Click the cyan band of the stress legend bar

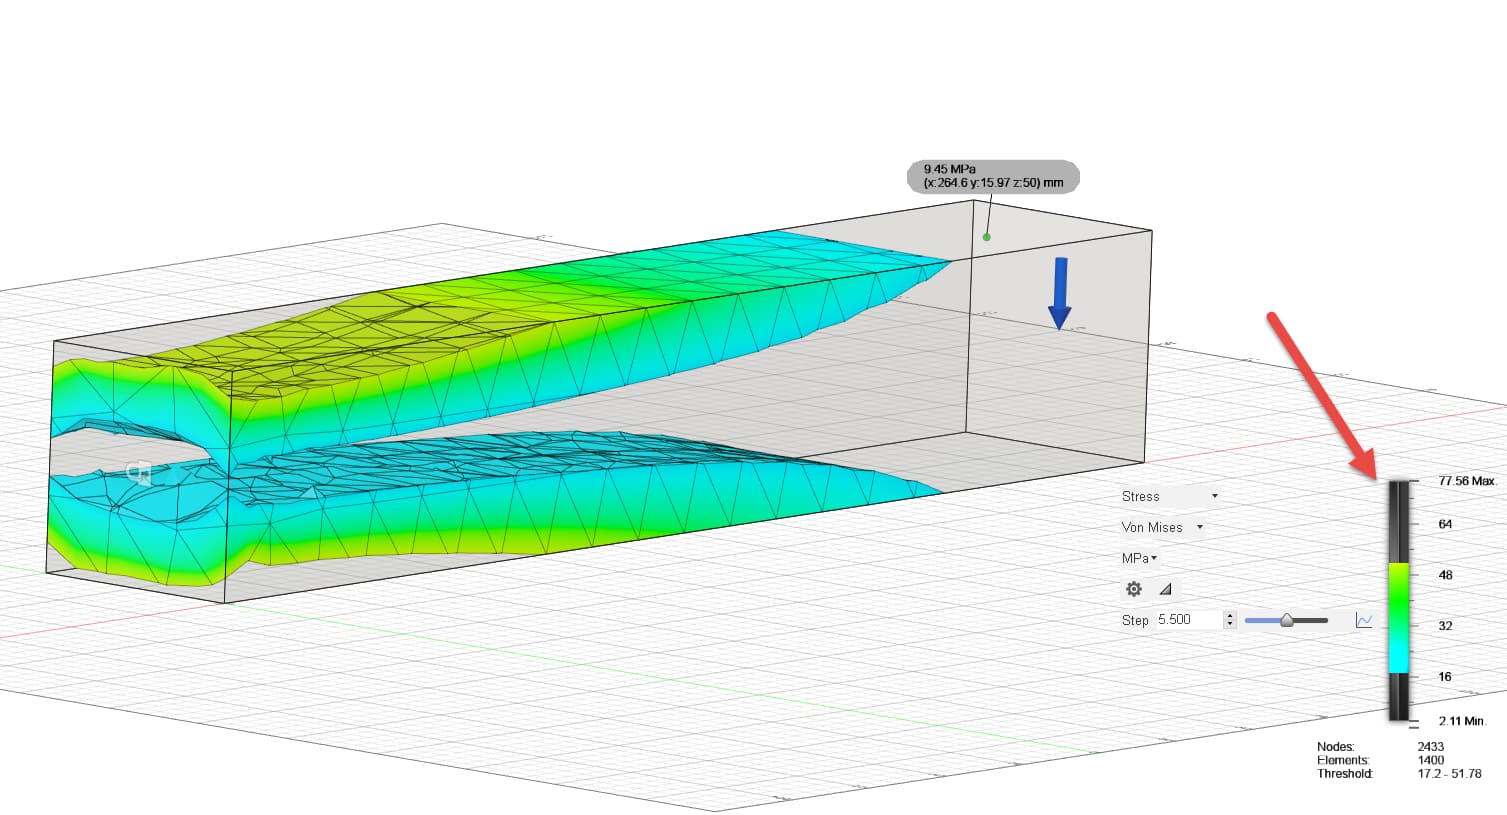tap(1398, 652)
